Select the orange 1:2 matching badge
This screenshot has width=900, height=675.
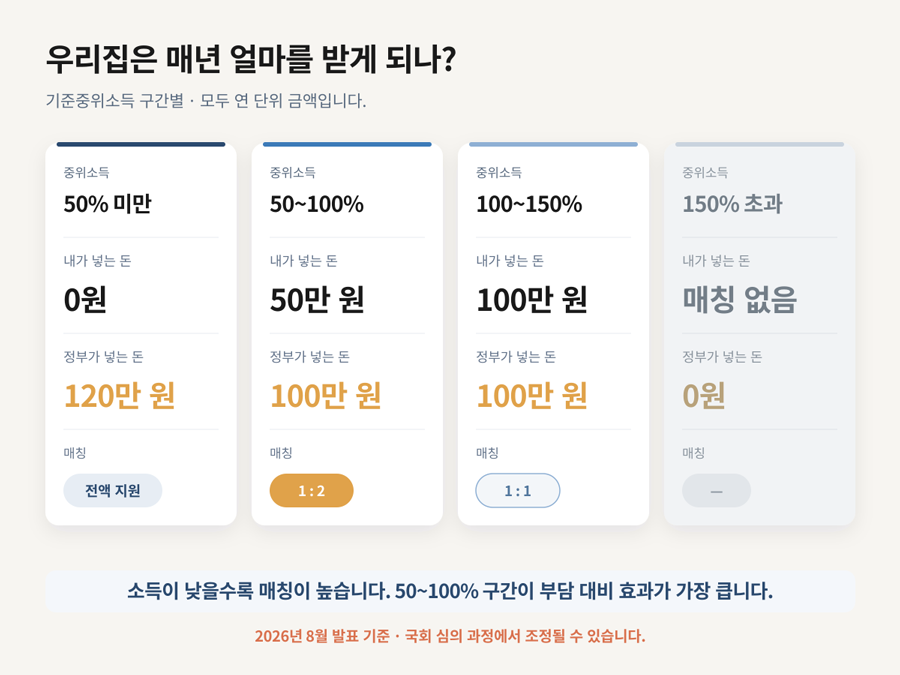[x=311, y=490]
